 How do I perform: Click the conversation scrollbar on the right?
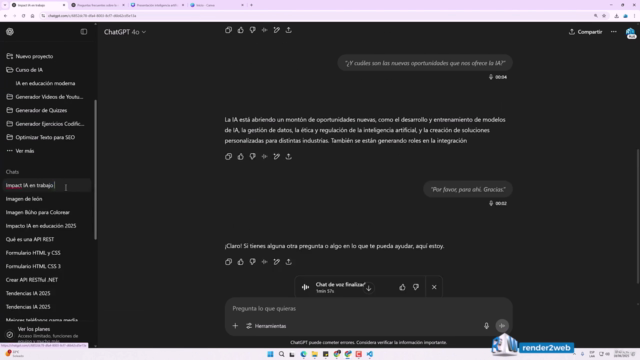point(638,216)
